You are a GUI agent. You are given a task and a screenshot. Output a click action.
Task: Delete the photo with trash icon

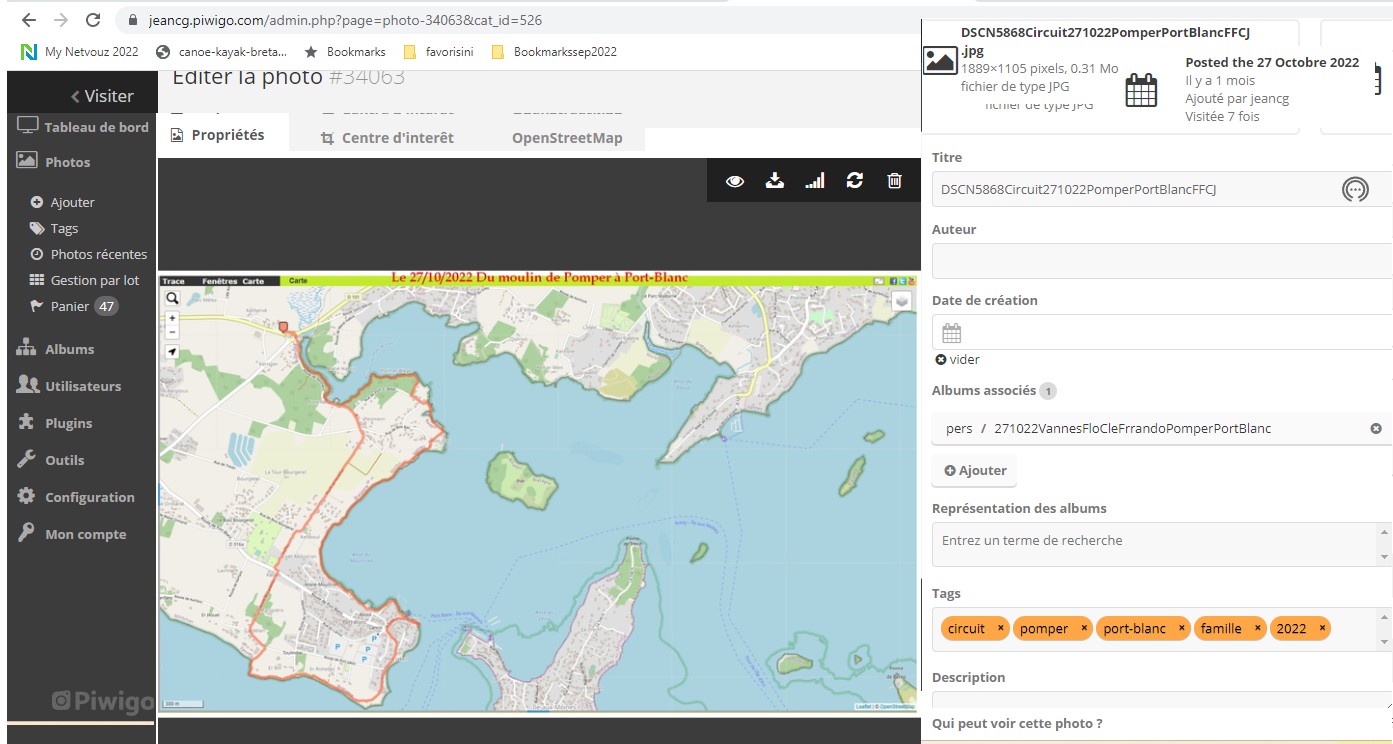click(894, 181)
